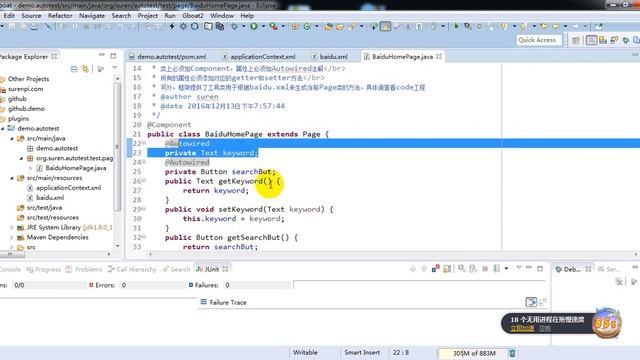Expand BaiduHomePage.java in the tree
The image size is (640, 360).
coord(30,168)
